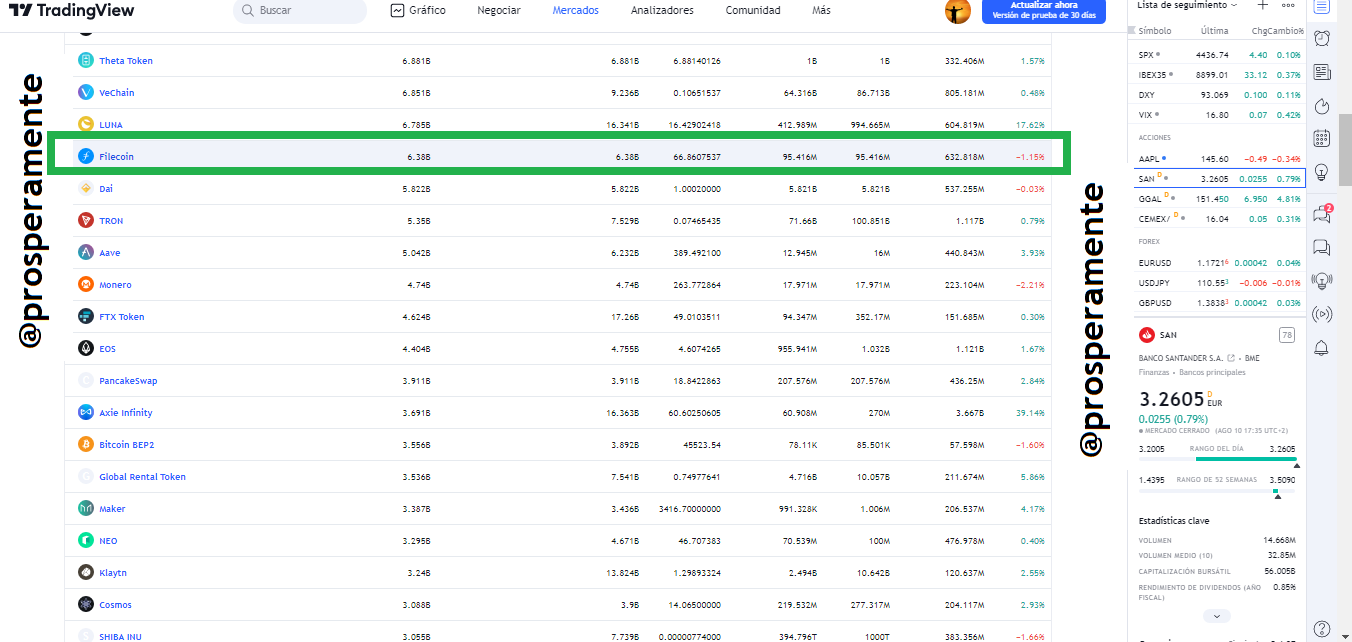The image size is (1352, 642).
Task: Open the Ideas lightbulb icon
Action: tap(1321, 171)
